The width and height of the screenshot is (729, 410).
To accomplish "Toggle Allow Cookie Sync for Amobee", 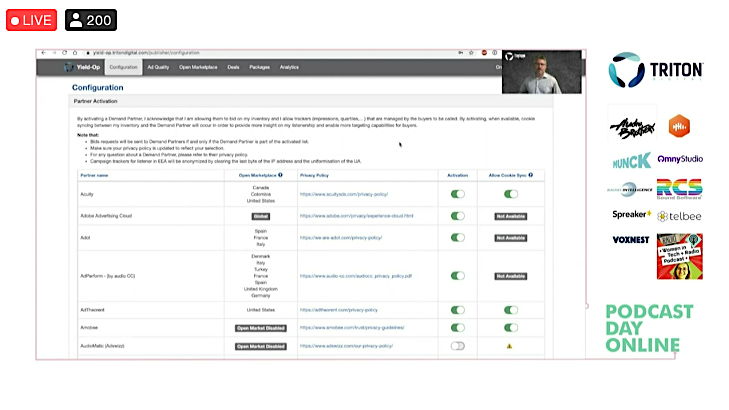I will pyautogui.click(x=510, y=328).
